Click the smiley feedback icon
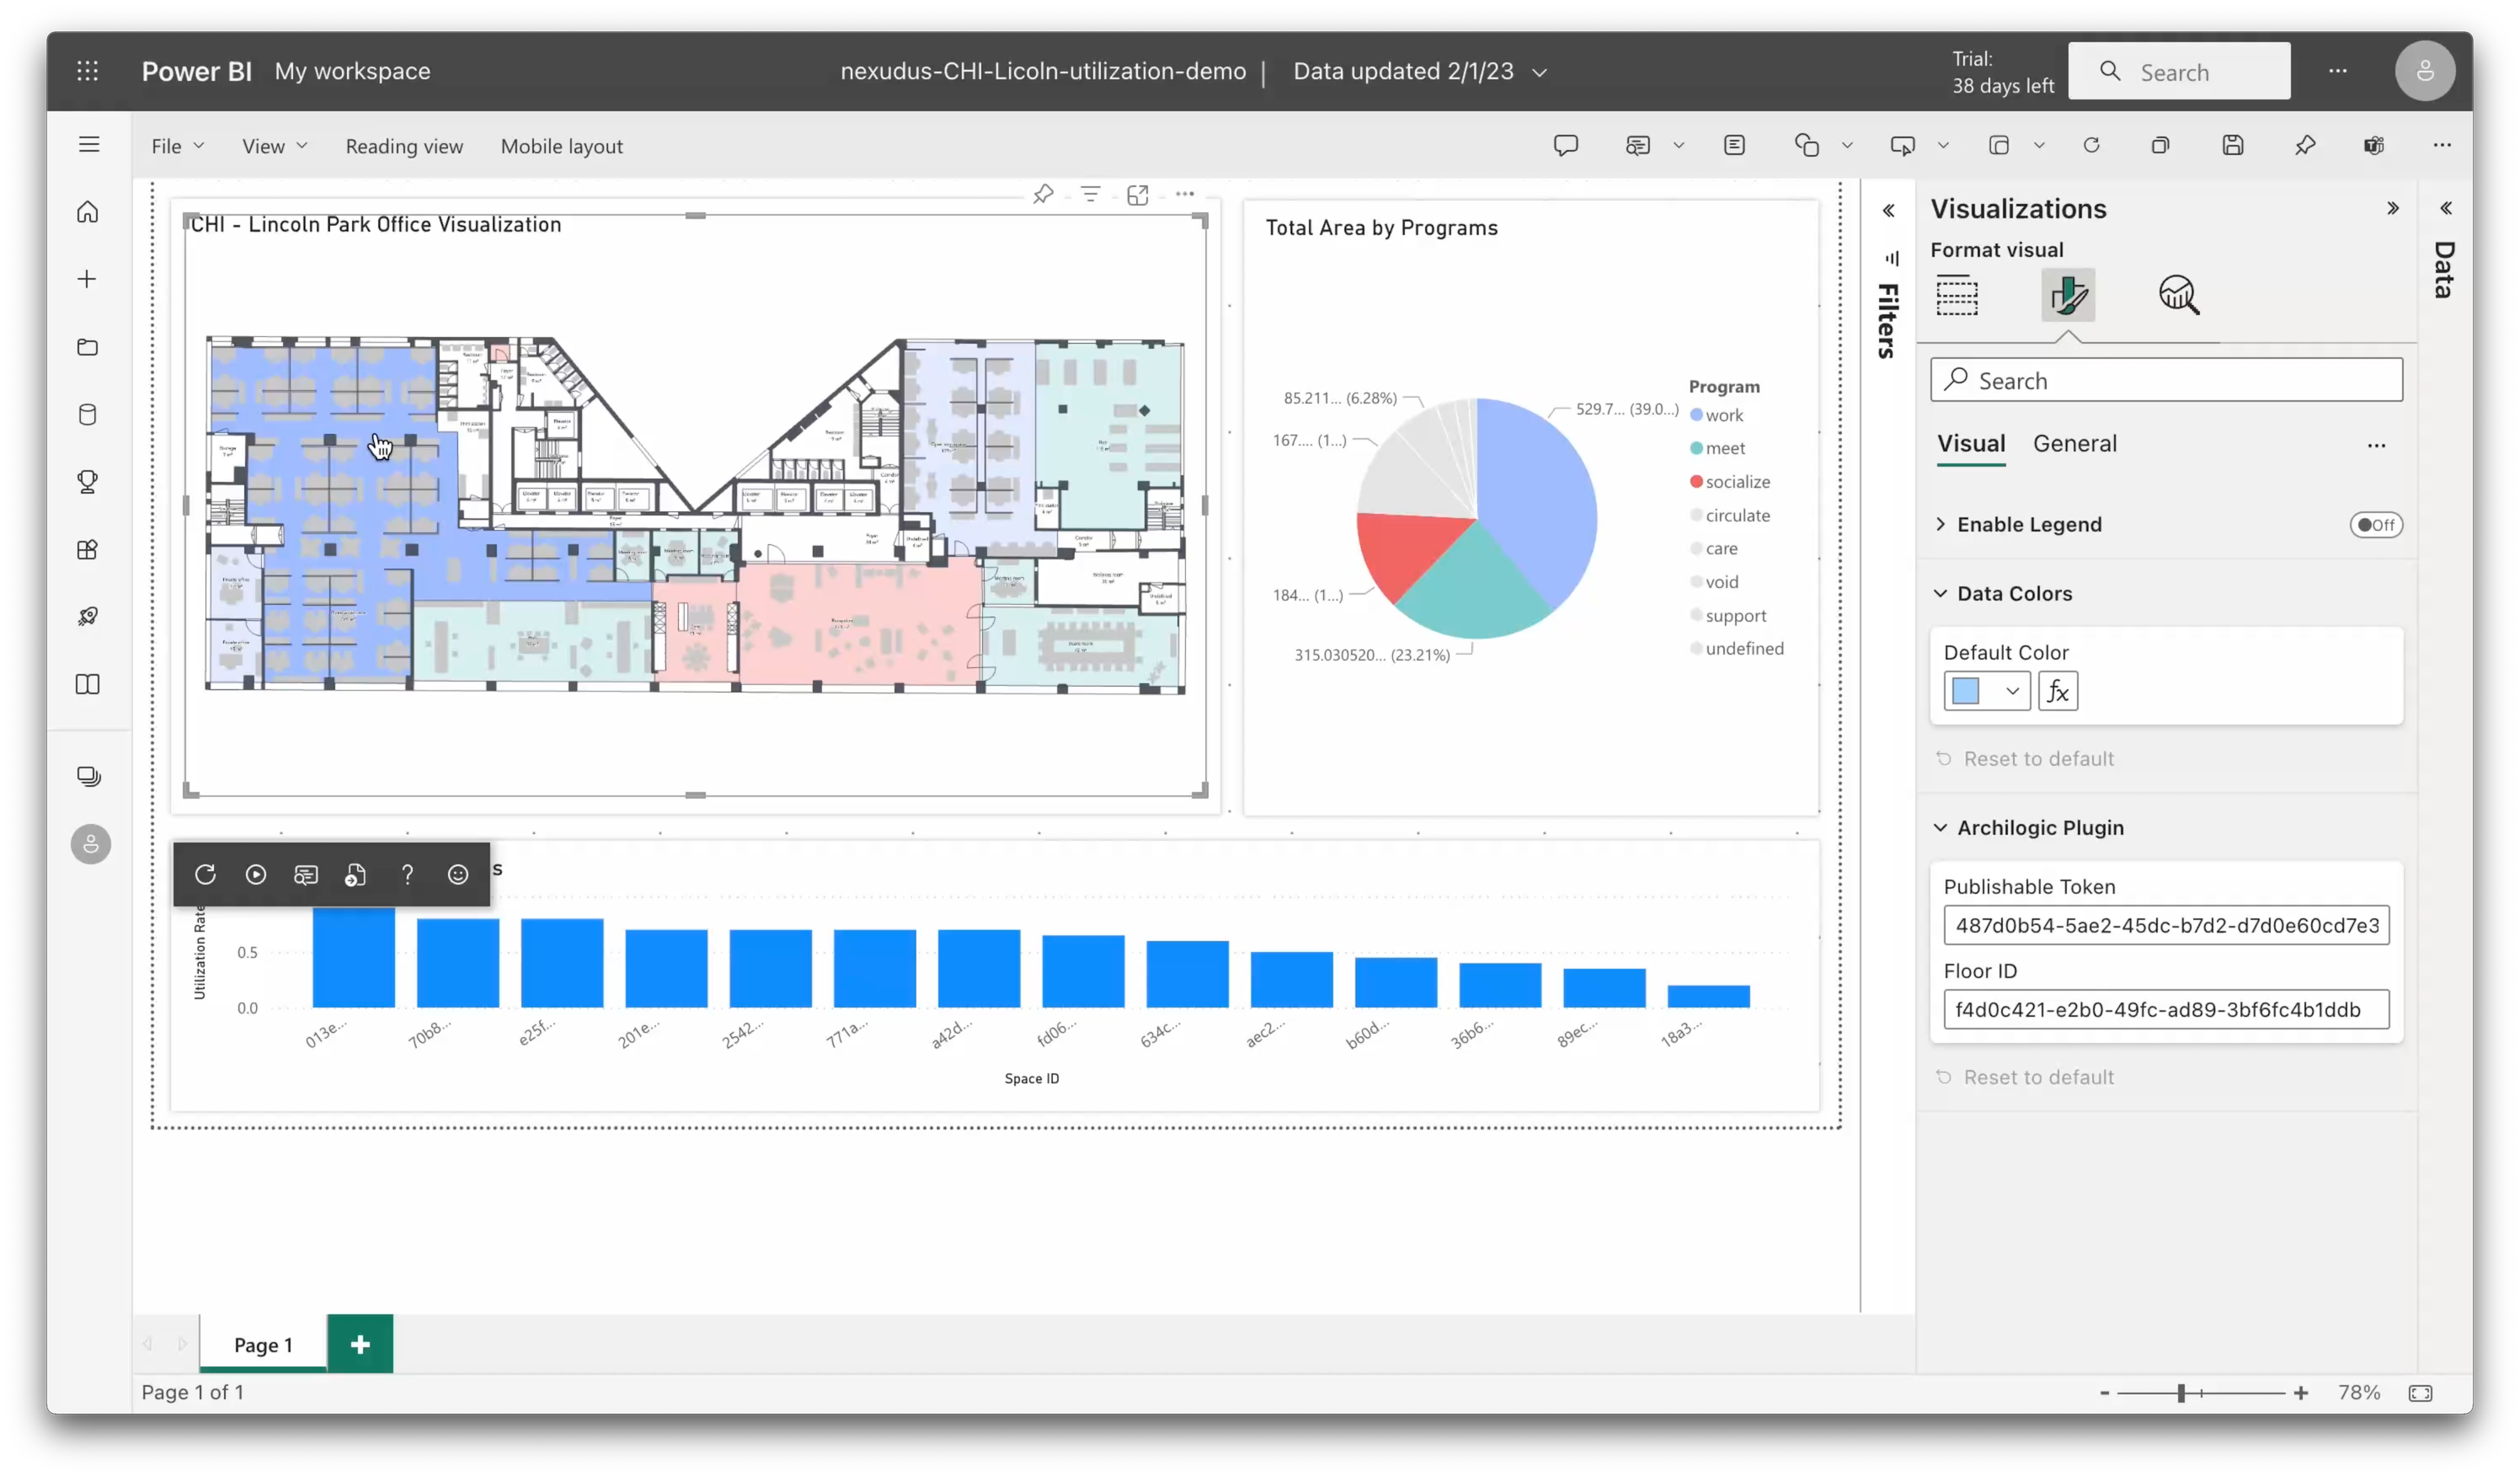2520x1476 pixels. (x=458, y=875)
